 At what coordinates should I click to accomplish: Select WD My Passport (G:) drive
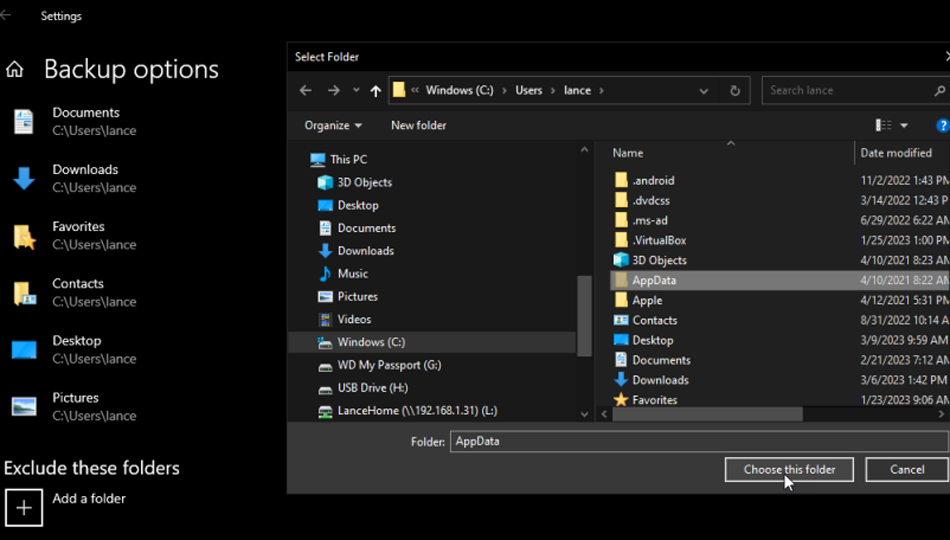(388, 365)
